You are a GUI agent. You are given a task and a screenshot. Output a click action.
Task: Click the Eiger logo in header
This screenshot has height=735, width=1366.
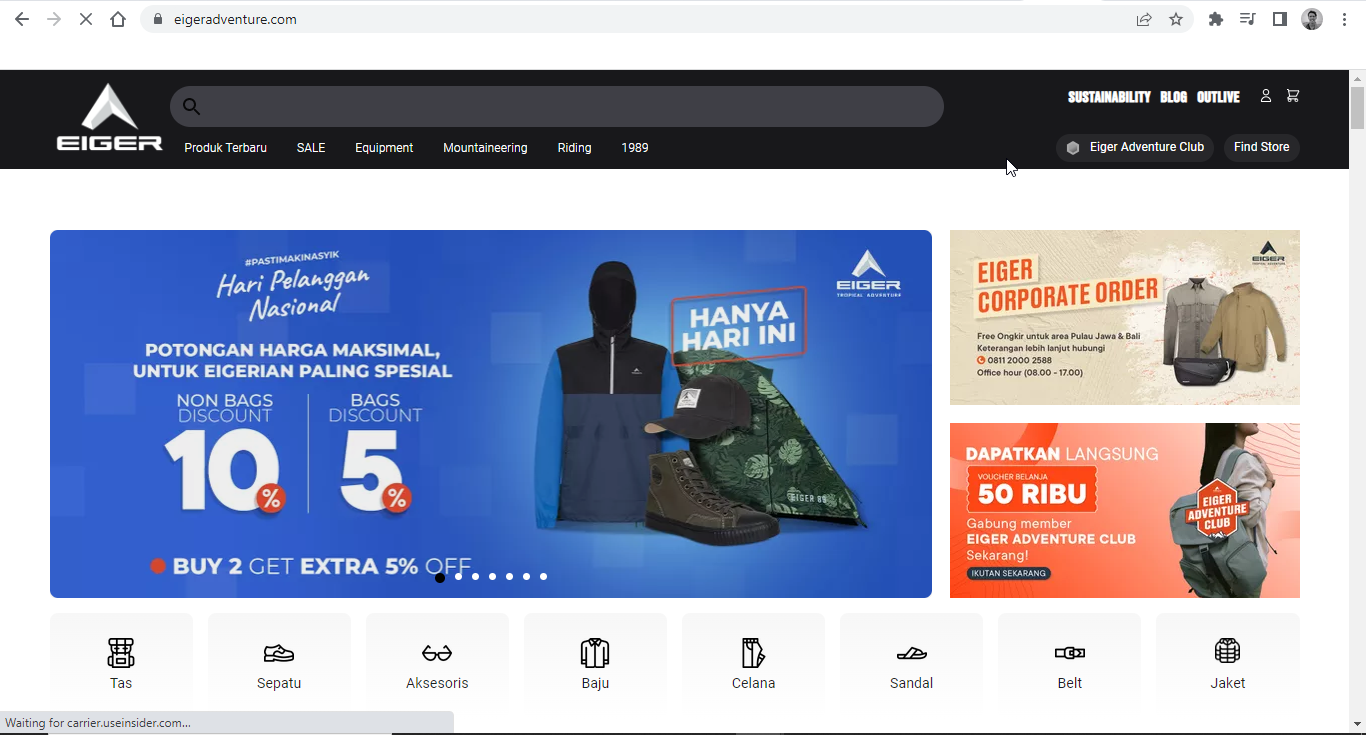[109, 117]
